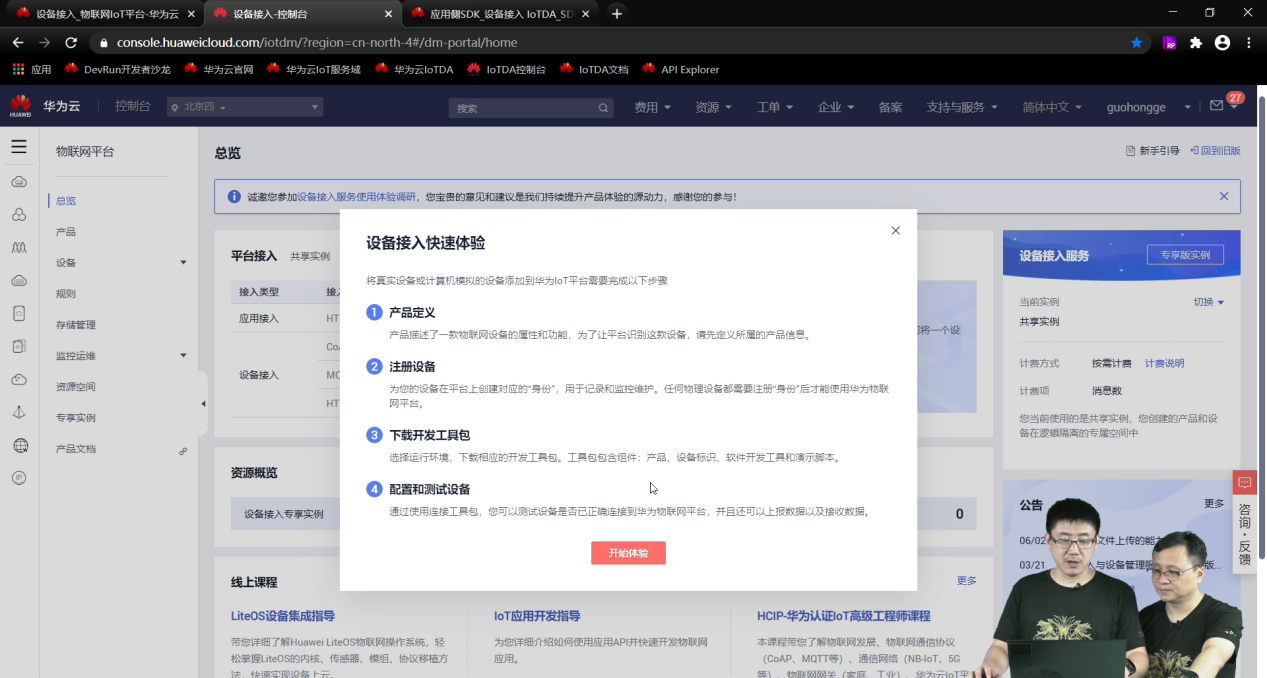Viewport: 1267px width, 678px height.
Task: Click 更多 next to 线上课程
Action: 966,580
